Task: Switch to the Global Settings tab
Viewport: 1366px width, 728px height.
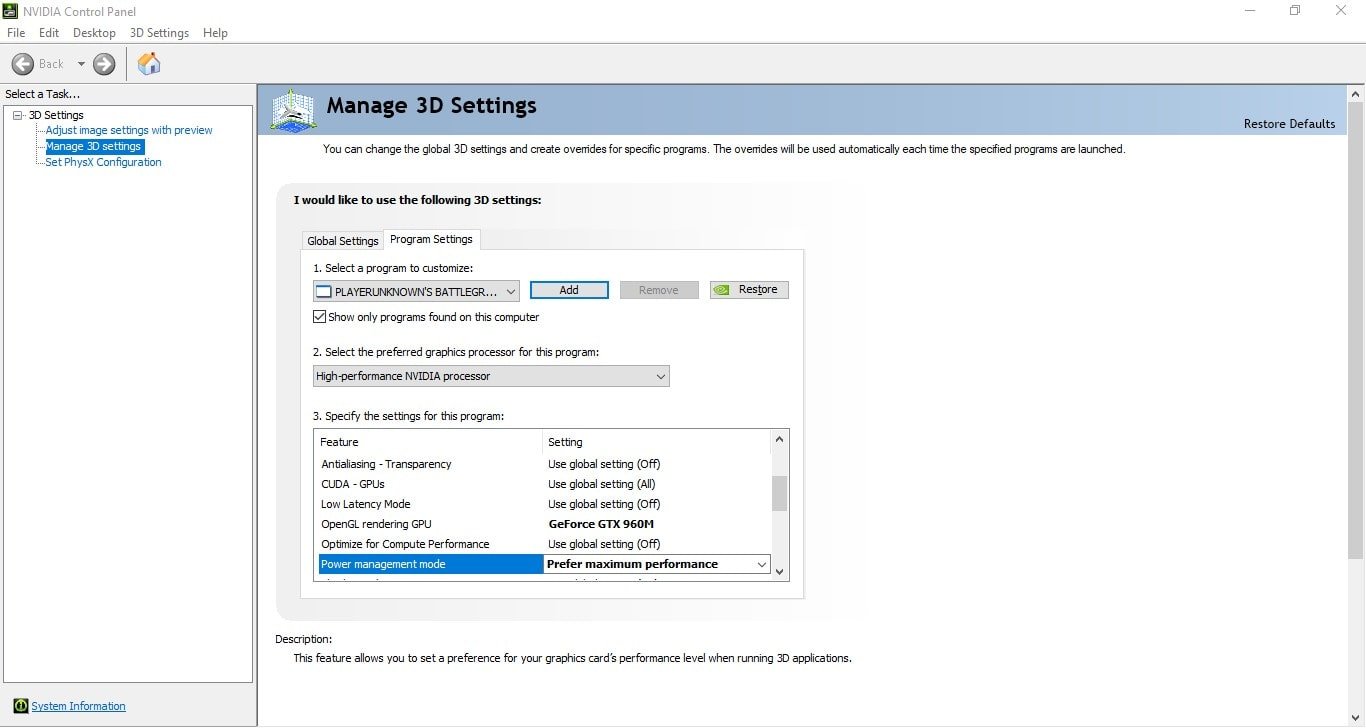Action: click(342, 241)
